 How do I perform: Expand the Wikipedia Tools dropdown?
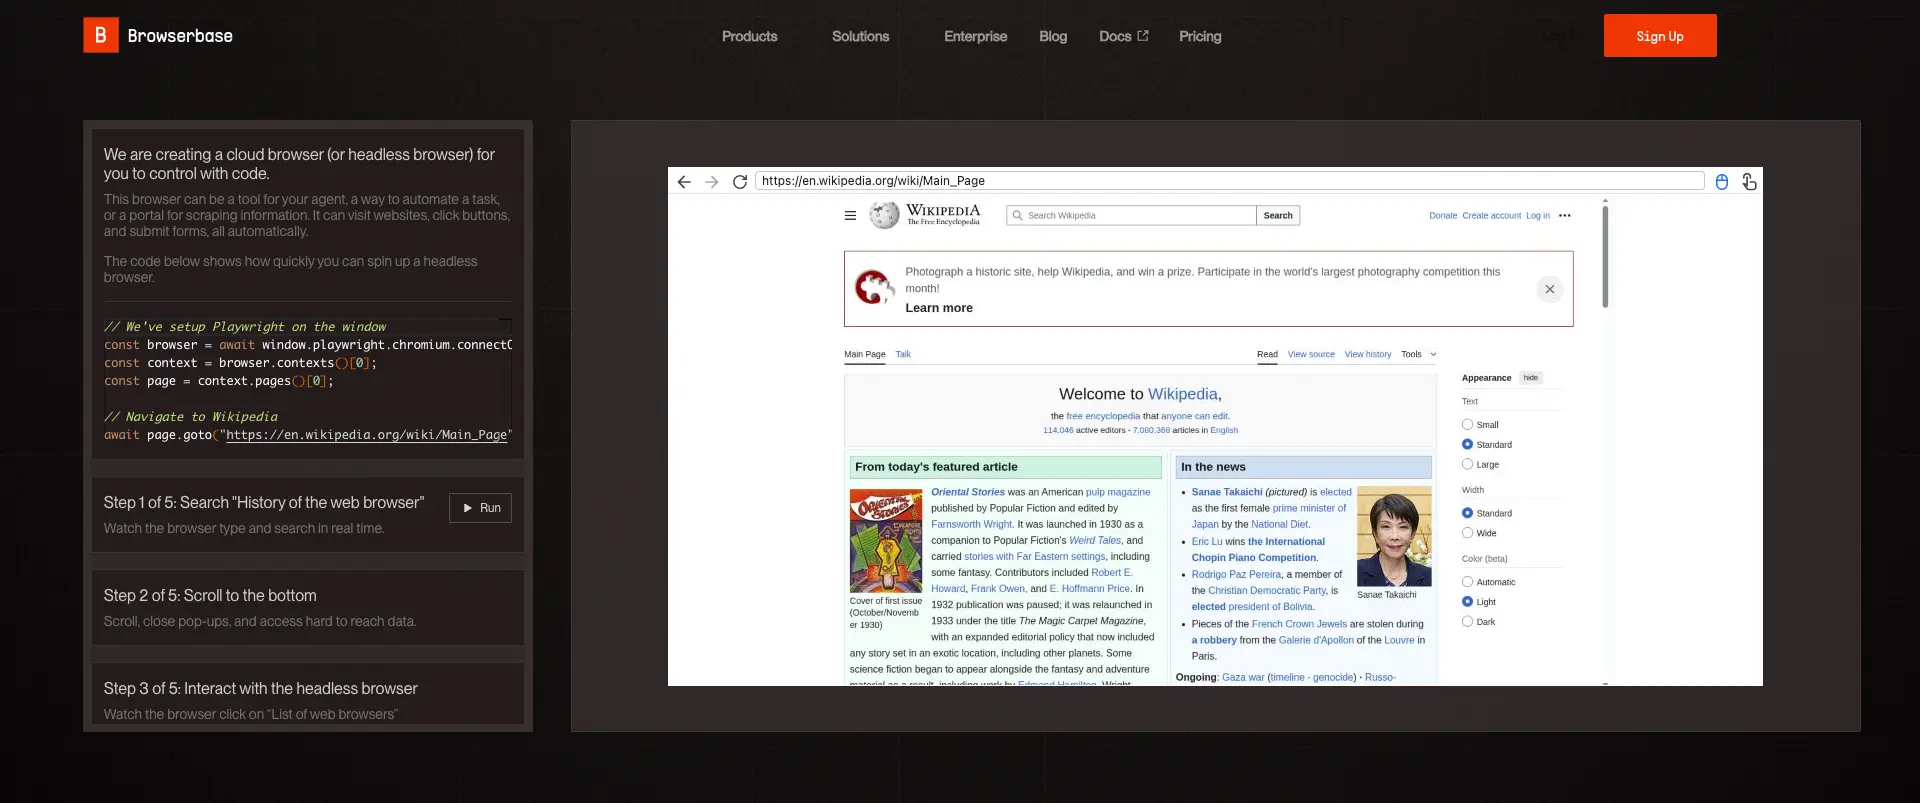(1418, 355)
